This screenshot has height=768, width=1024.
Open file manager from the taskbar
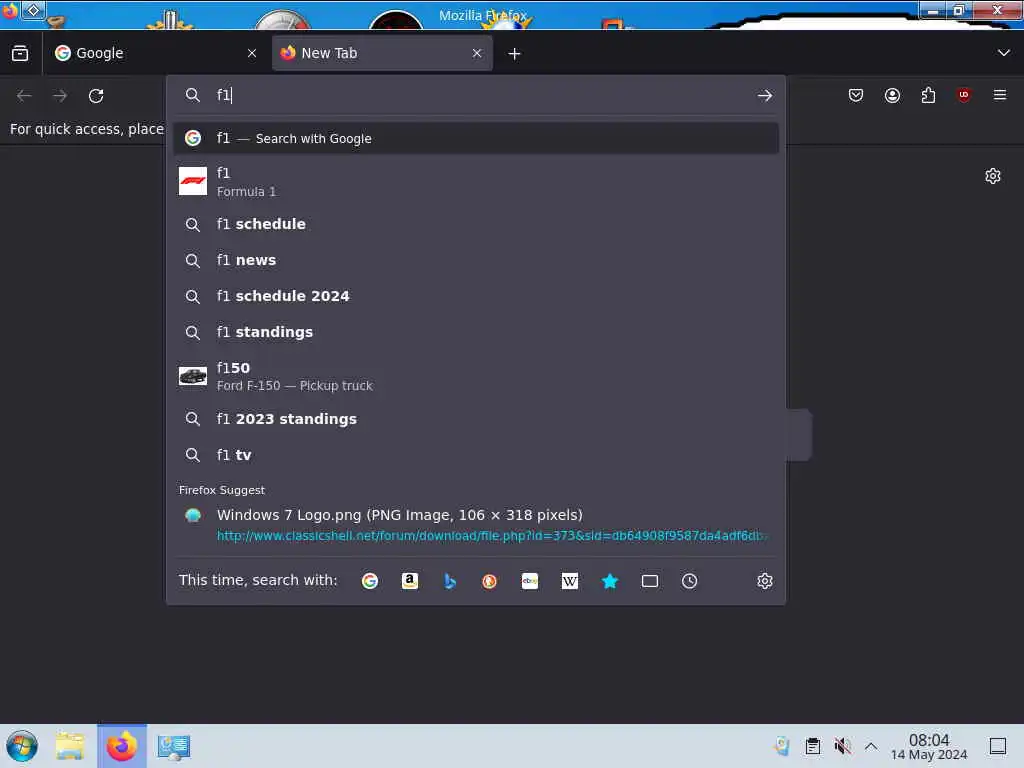[x=70, y=746]
